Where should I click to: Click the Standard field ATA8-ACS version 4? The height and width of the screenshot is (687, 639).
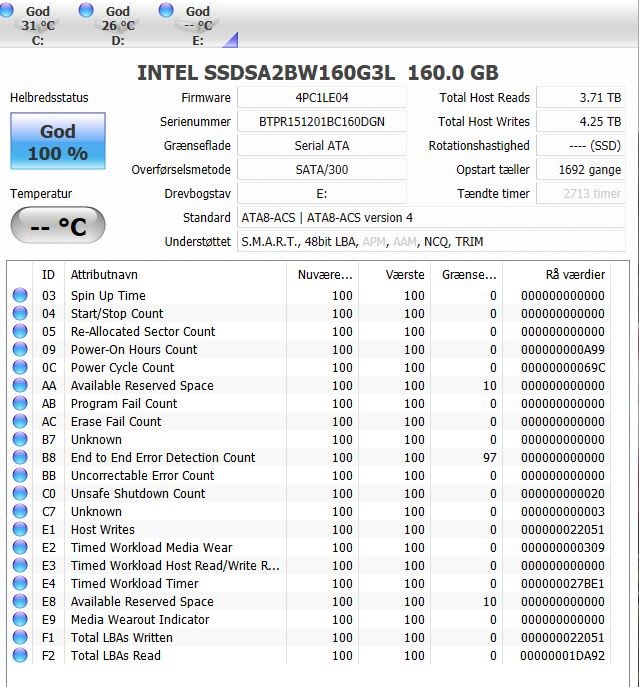pyautogui.click(x=431, y=217)
